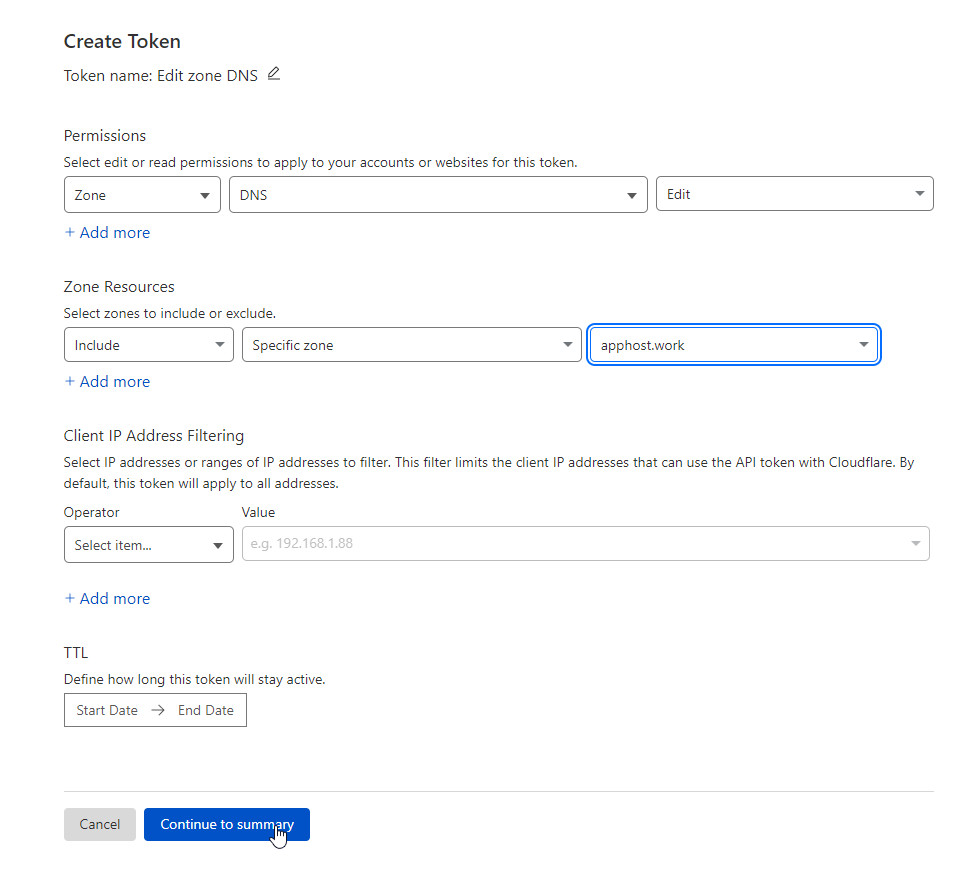The width and height of the screenshot is (962, 870).
Task: Add more under Zone Resources
Action: tap(107, 382)
